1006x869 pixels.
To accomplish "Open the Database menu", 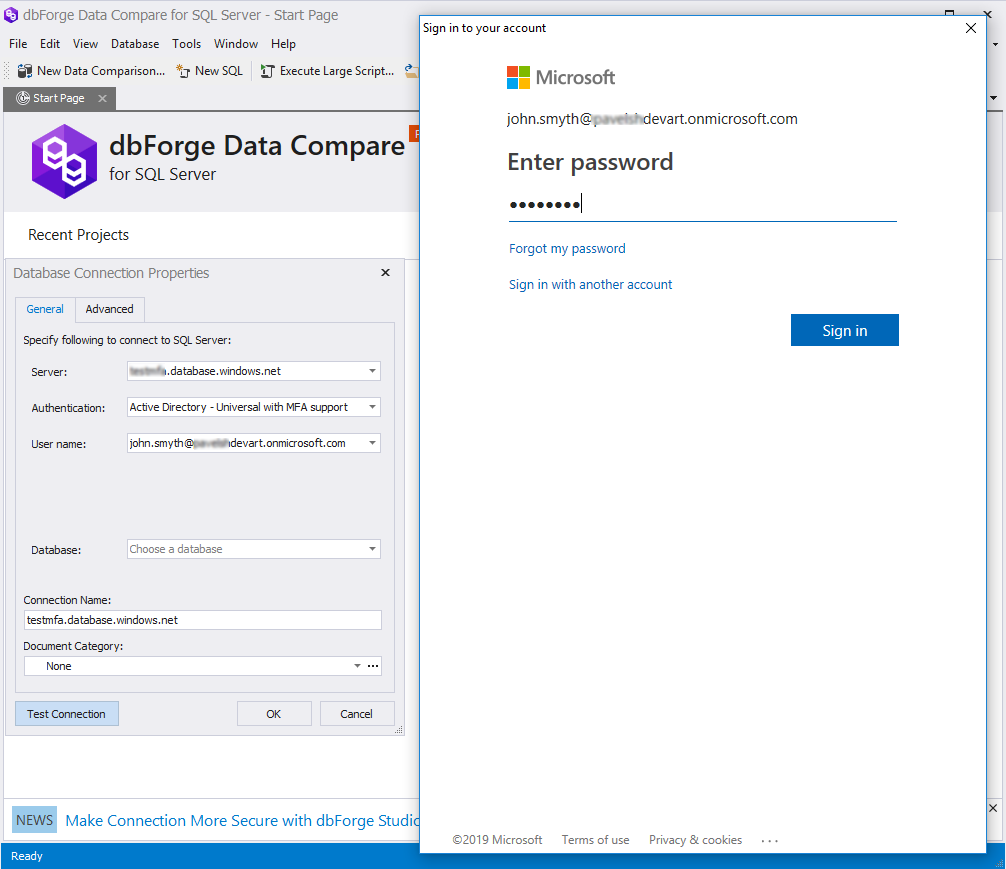I will [135, 44].
